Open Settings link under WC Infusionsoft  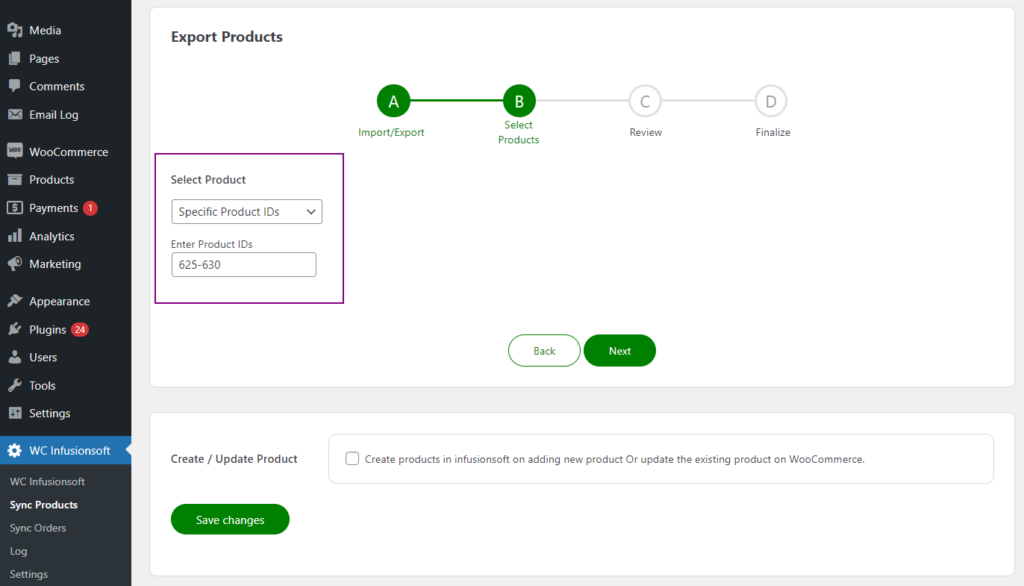(x=29, y=574)
